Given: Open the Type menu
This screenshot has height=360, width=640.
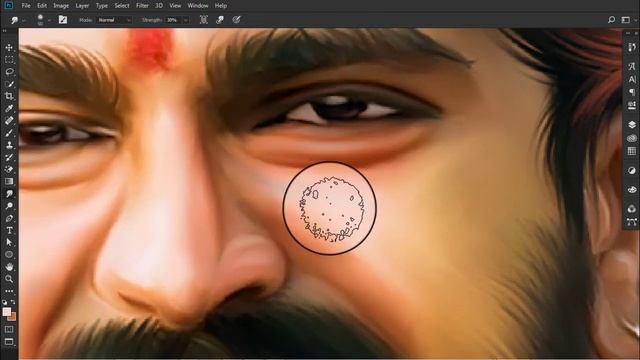Looking at the screenshot, I should coord(102,6).
